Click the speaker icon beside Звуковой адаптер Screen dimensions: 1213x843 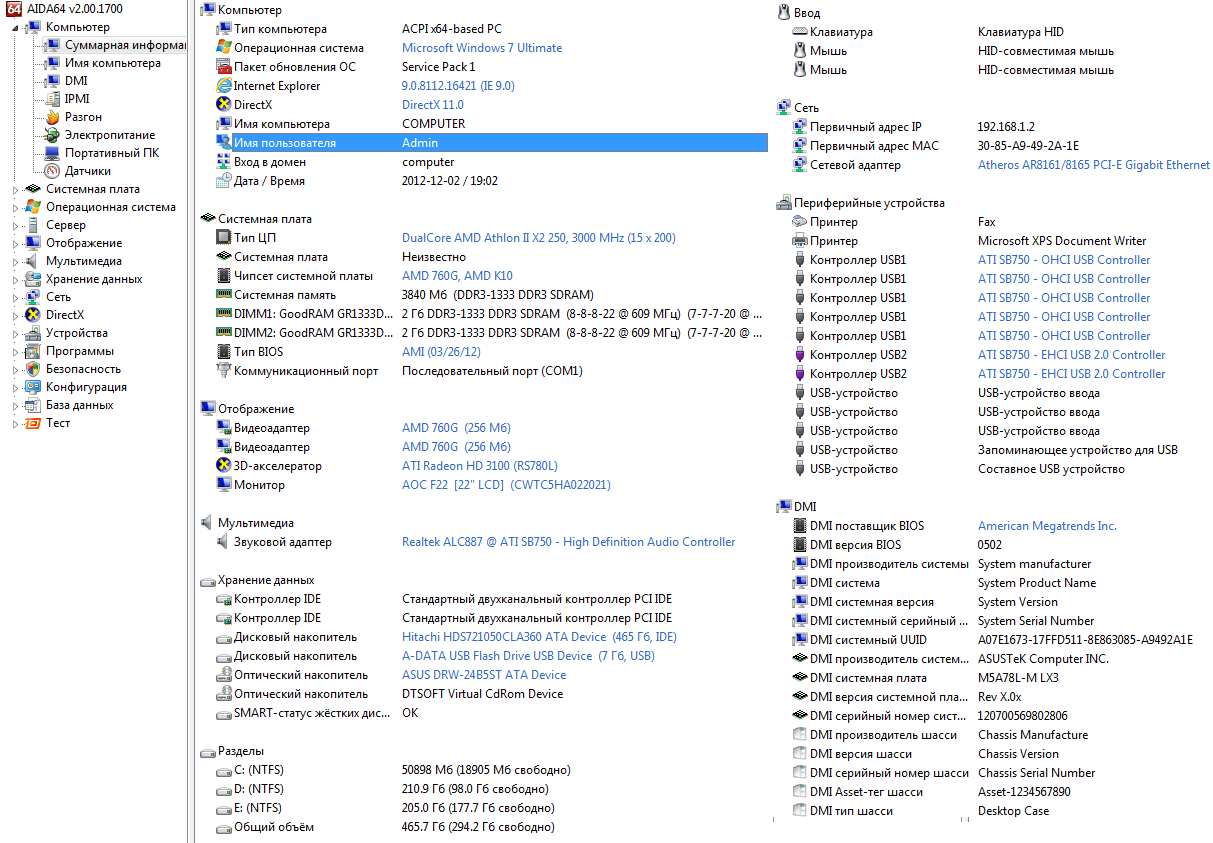pos(224,542)
